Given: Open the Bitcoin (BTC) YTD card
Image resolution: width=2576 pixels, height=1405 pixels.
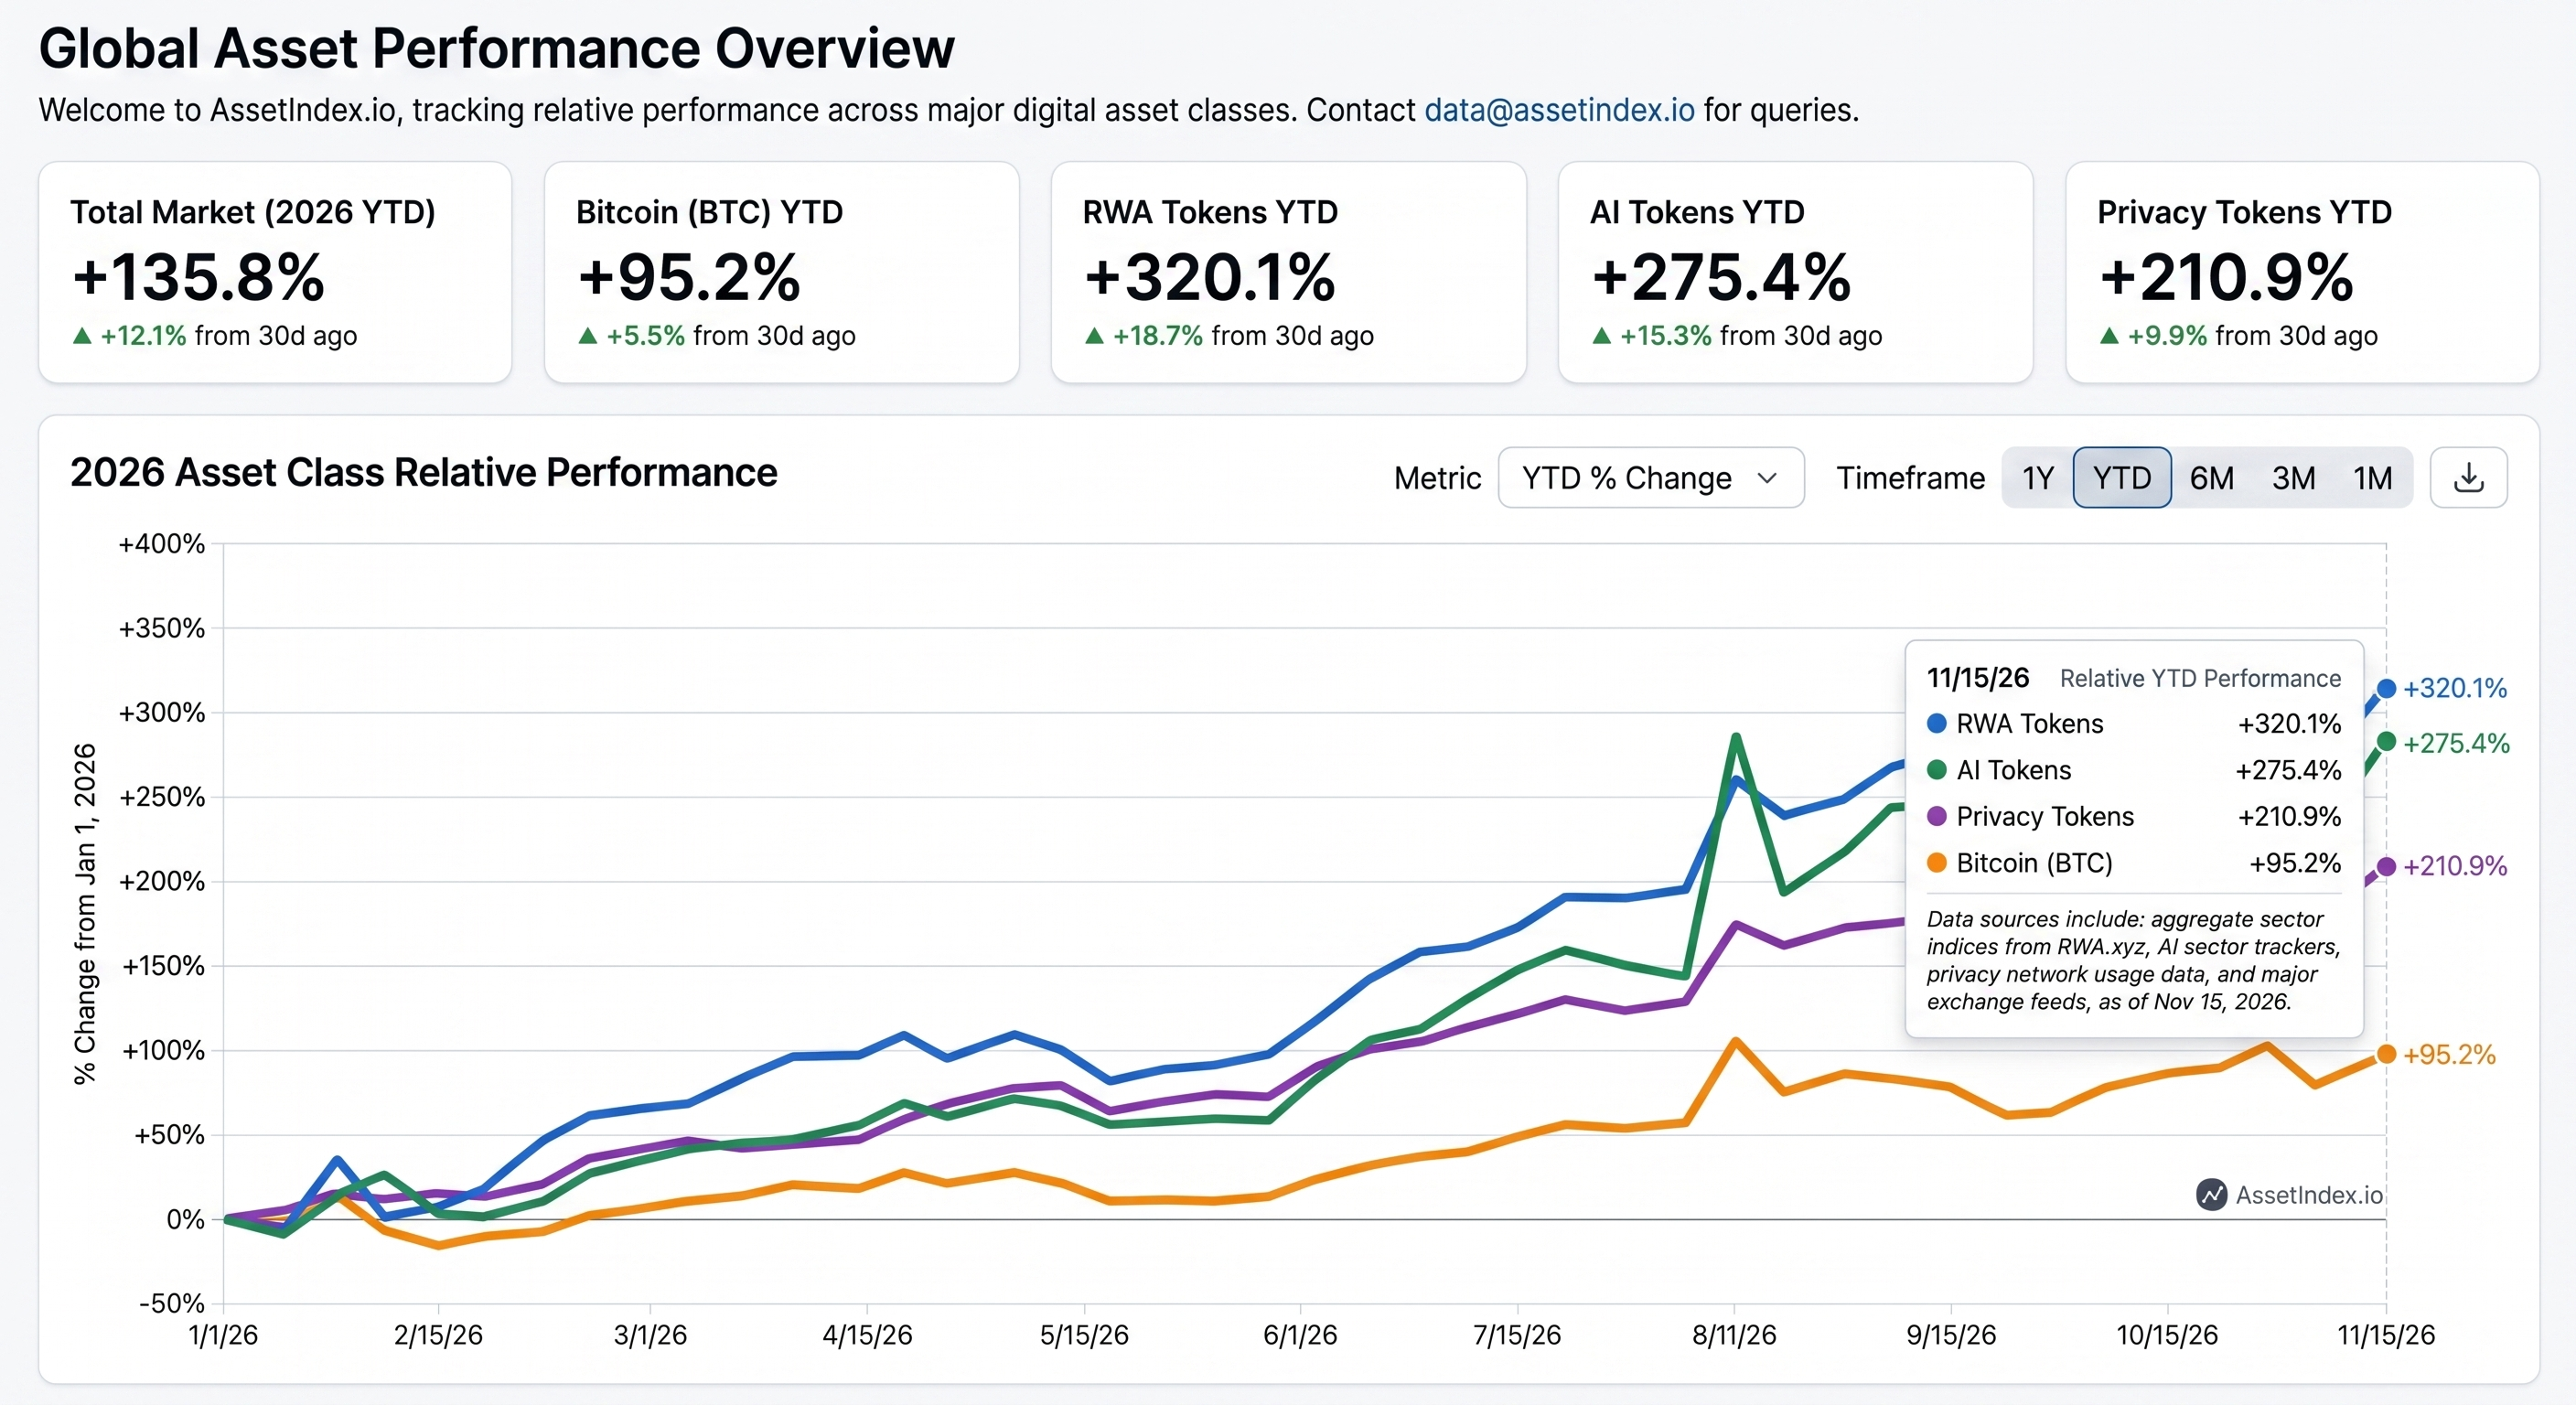Looking at the screenshot, I should pyautogui.click(x=782, y=272).
